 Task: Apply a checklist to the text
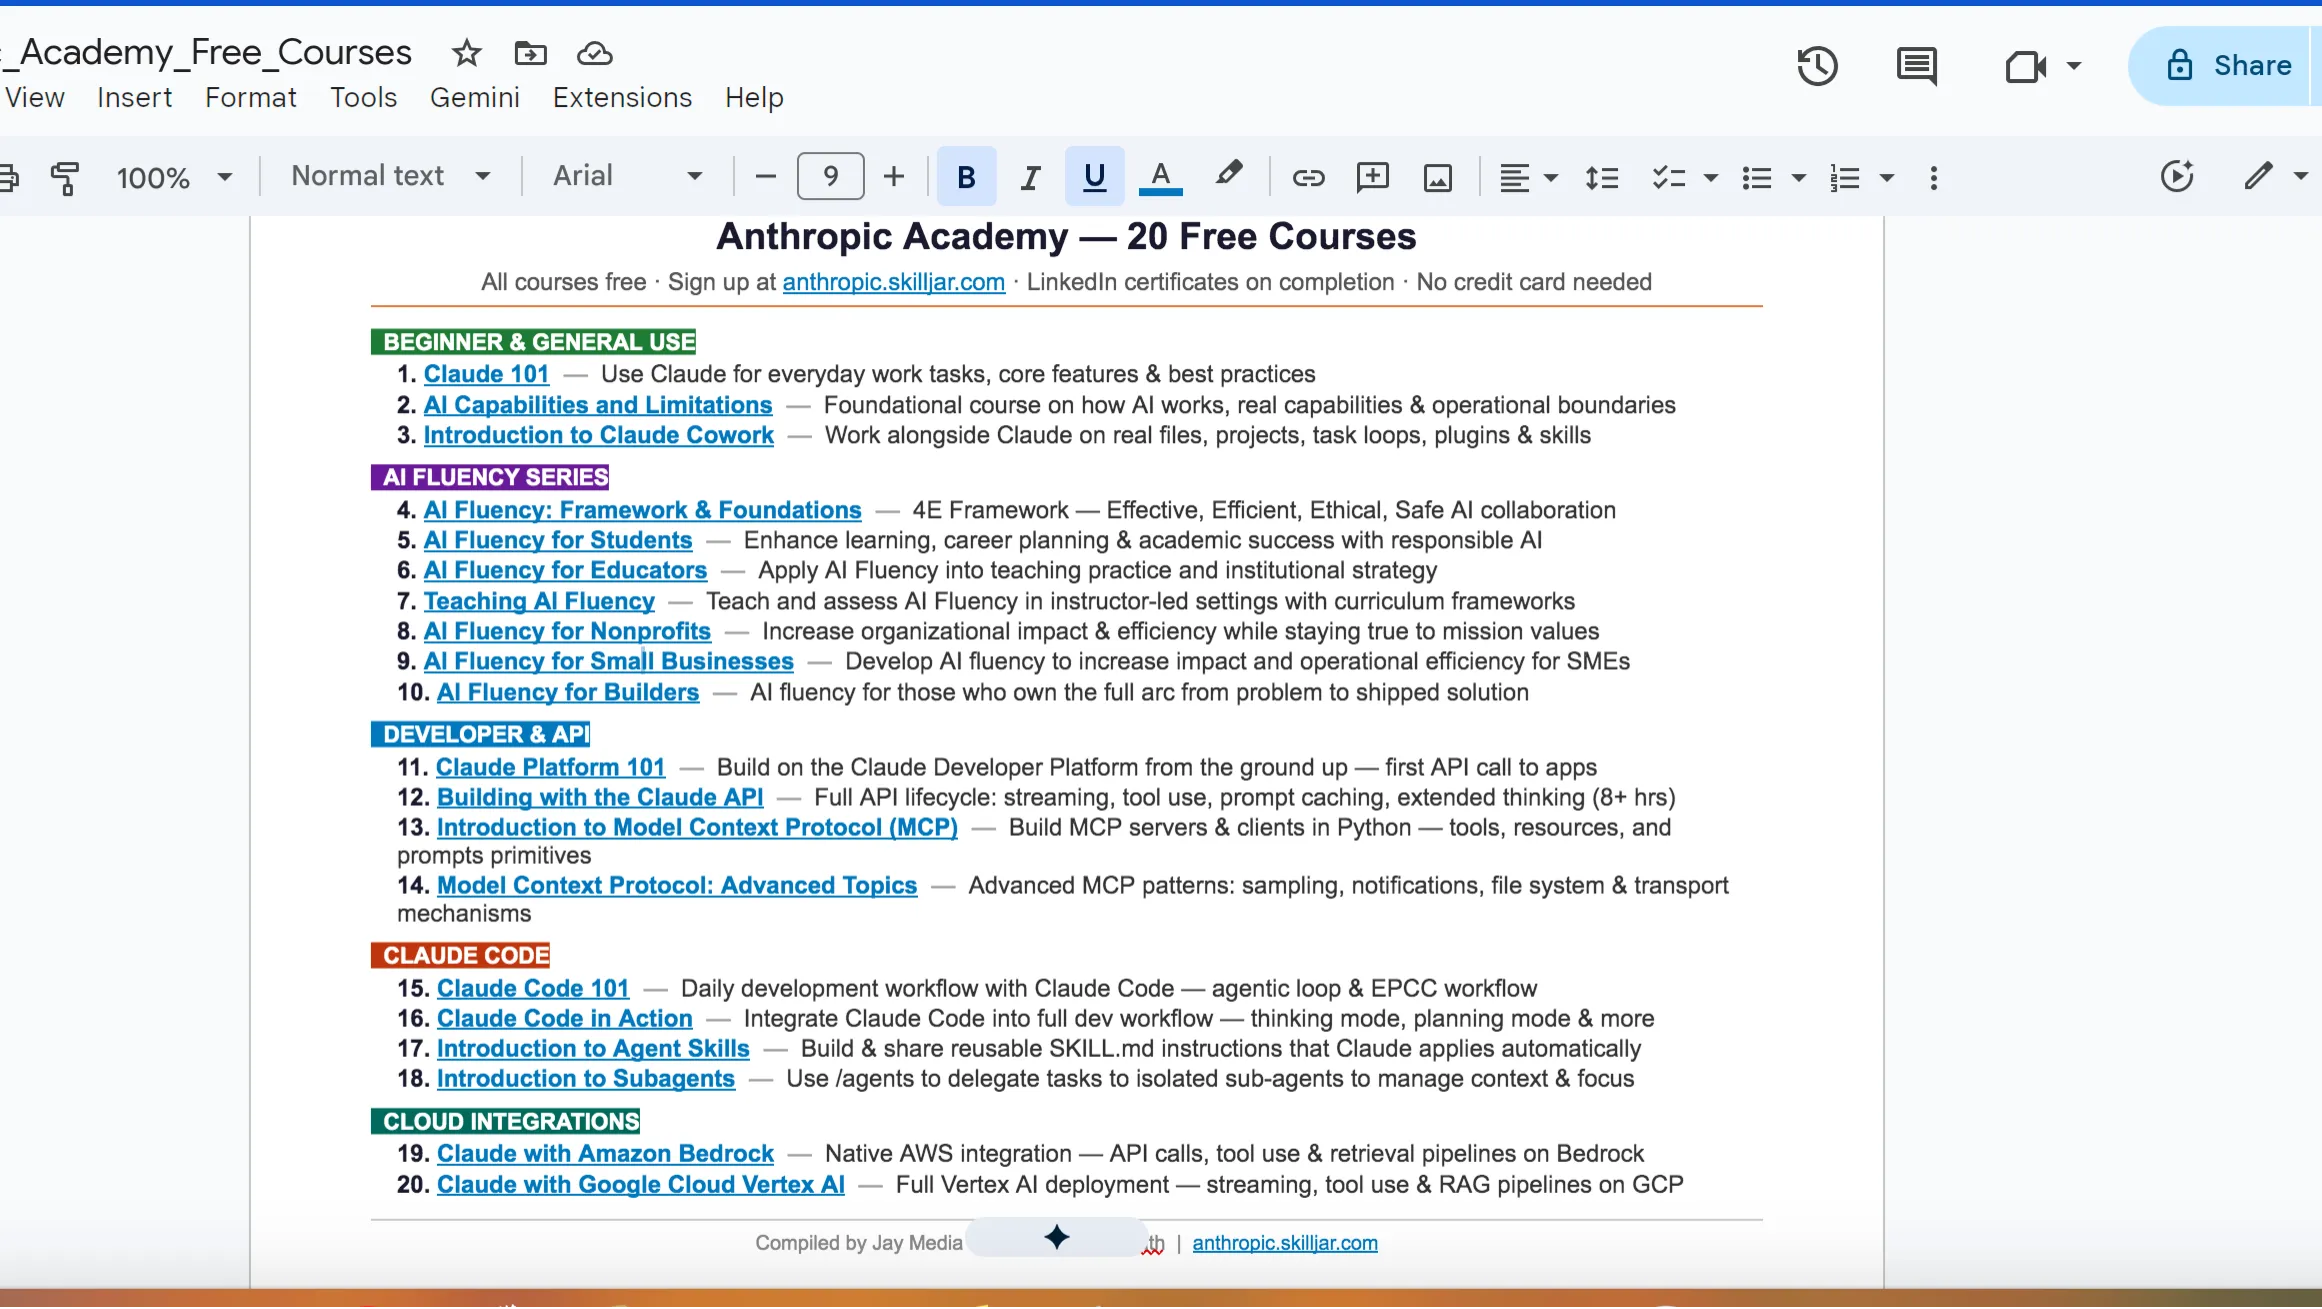point(1668,178)
